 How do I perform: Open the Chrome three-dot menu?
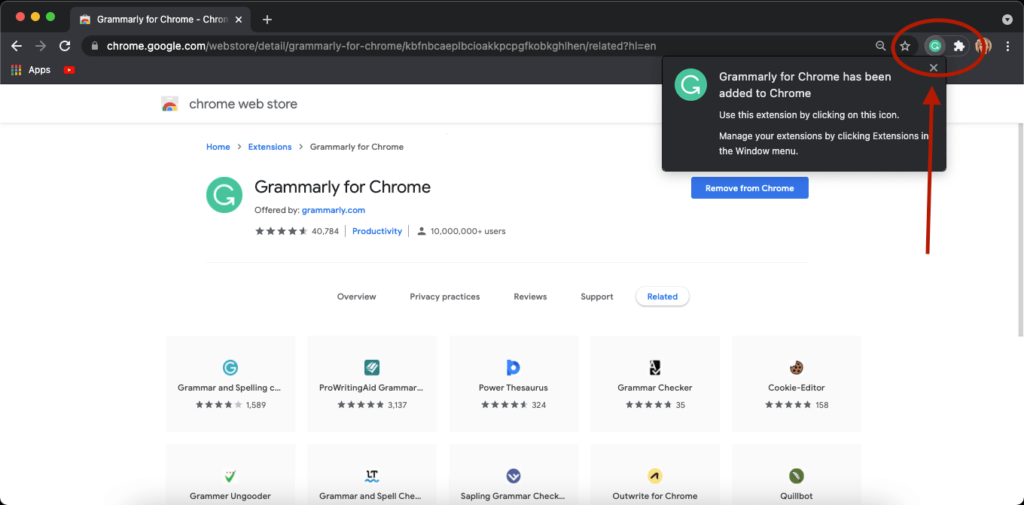click(1007, 46)
